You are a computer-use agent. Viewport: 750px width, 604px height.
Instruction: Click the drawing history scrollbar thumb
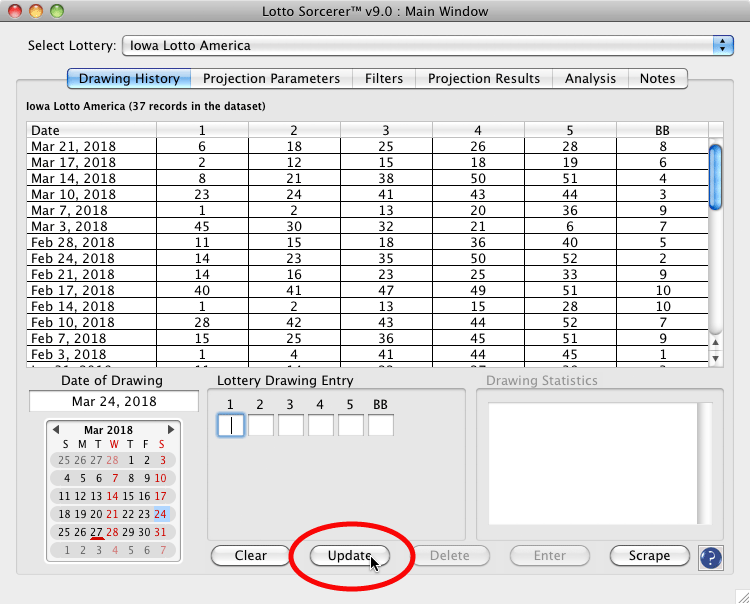716,177
